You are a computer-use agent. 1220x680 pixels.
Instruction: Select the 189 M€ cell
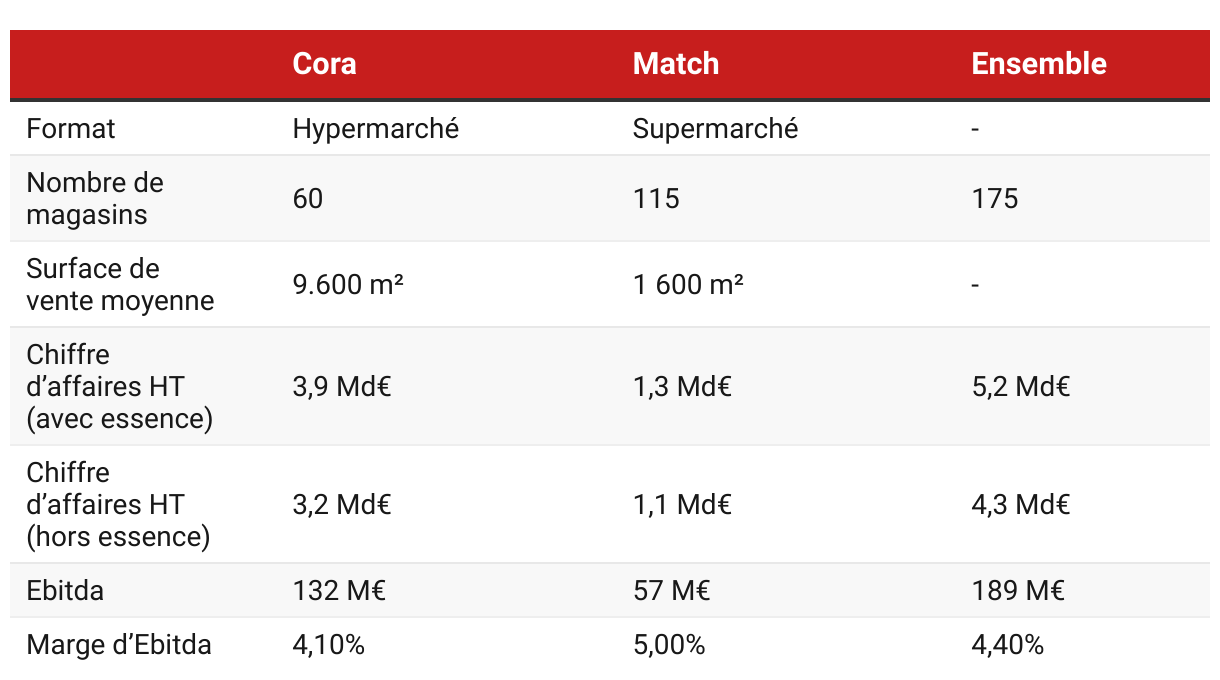point(1018,591)
